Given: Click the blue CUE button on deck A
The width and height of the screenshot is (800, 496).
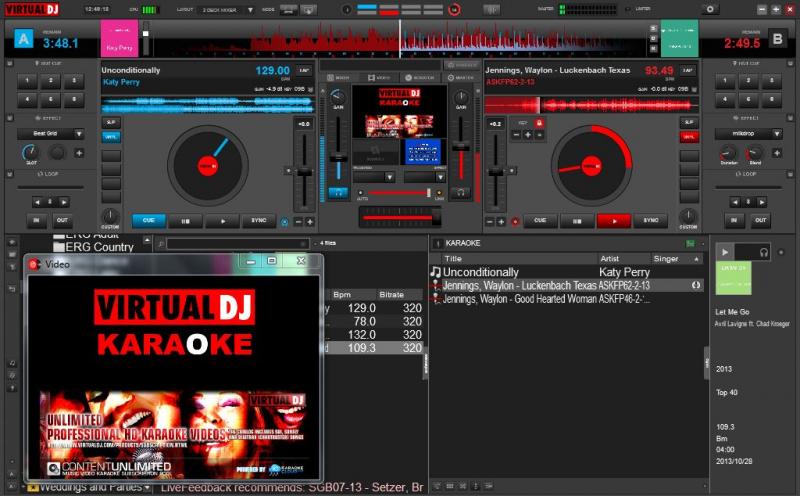Looking at the screenshot, I should pos(148,220).
